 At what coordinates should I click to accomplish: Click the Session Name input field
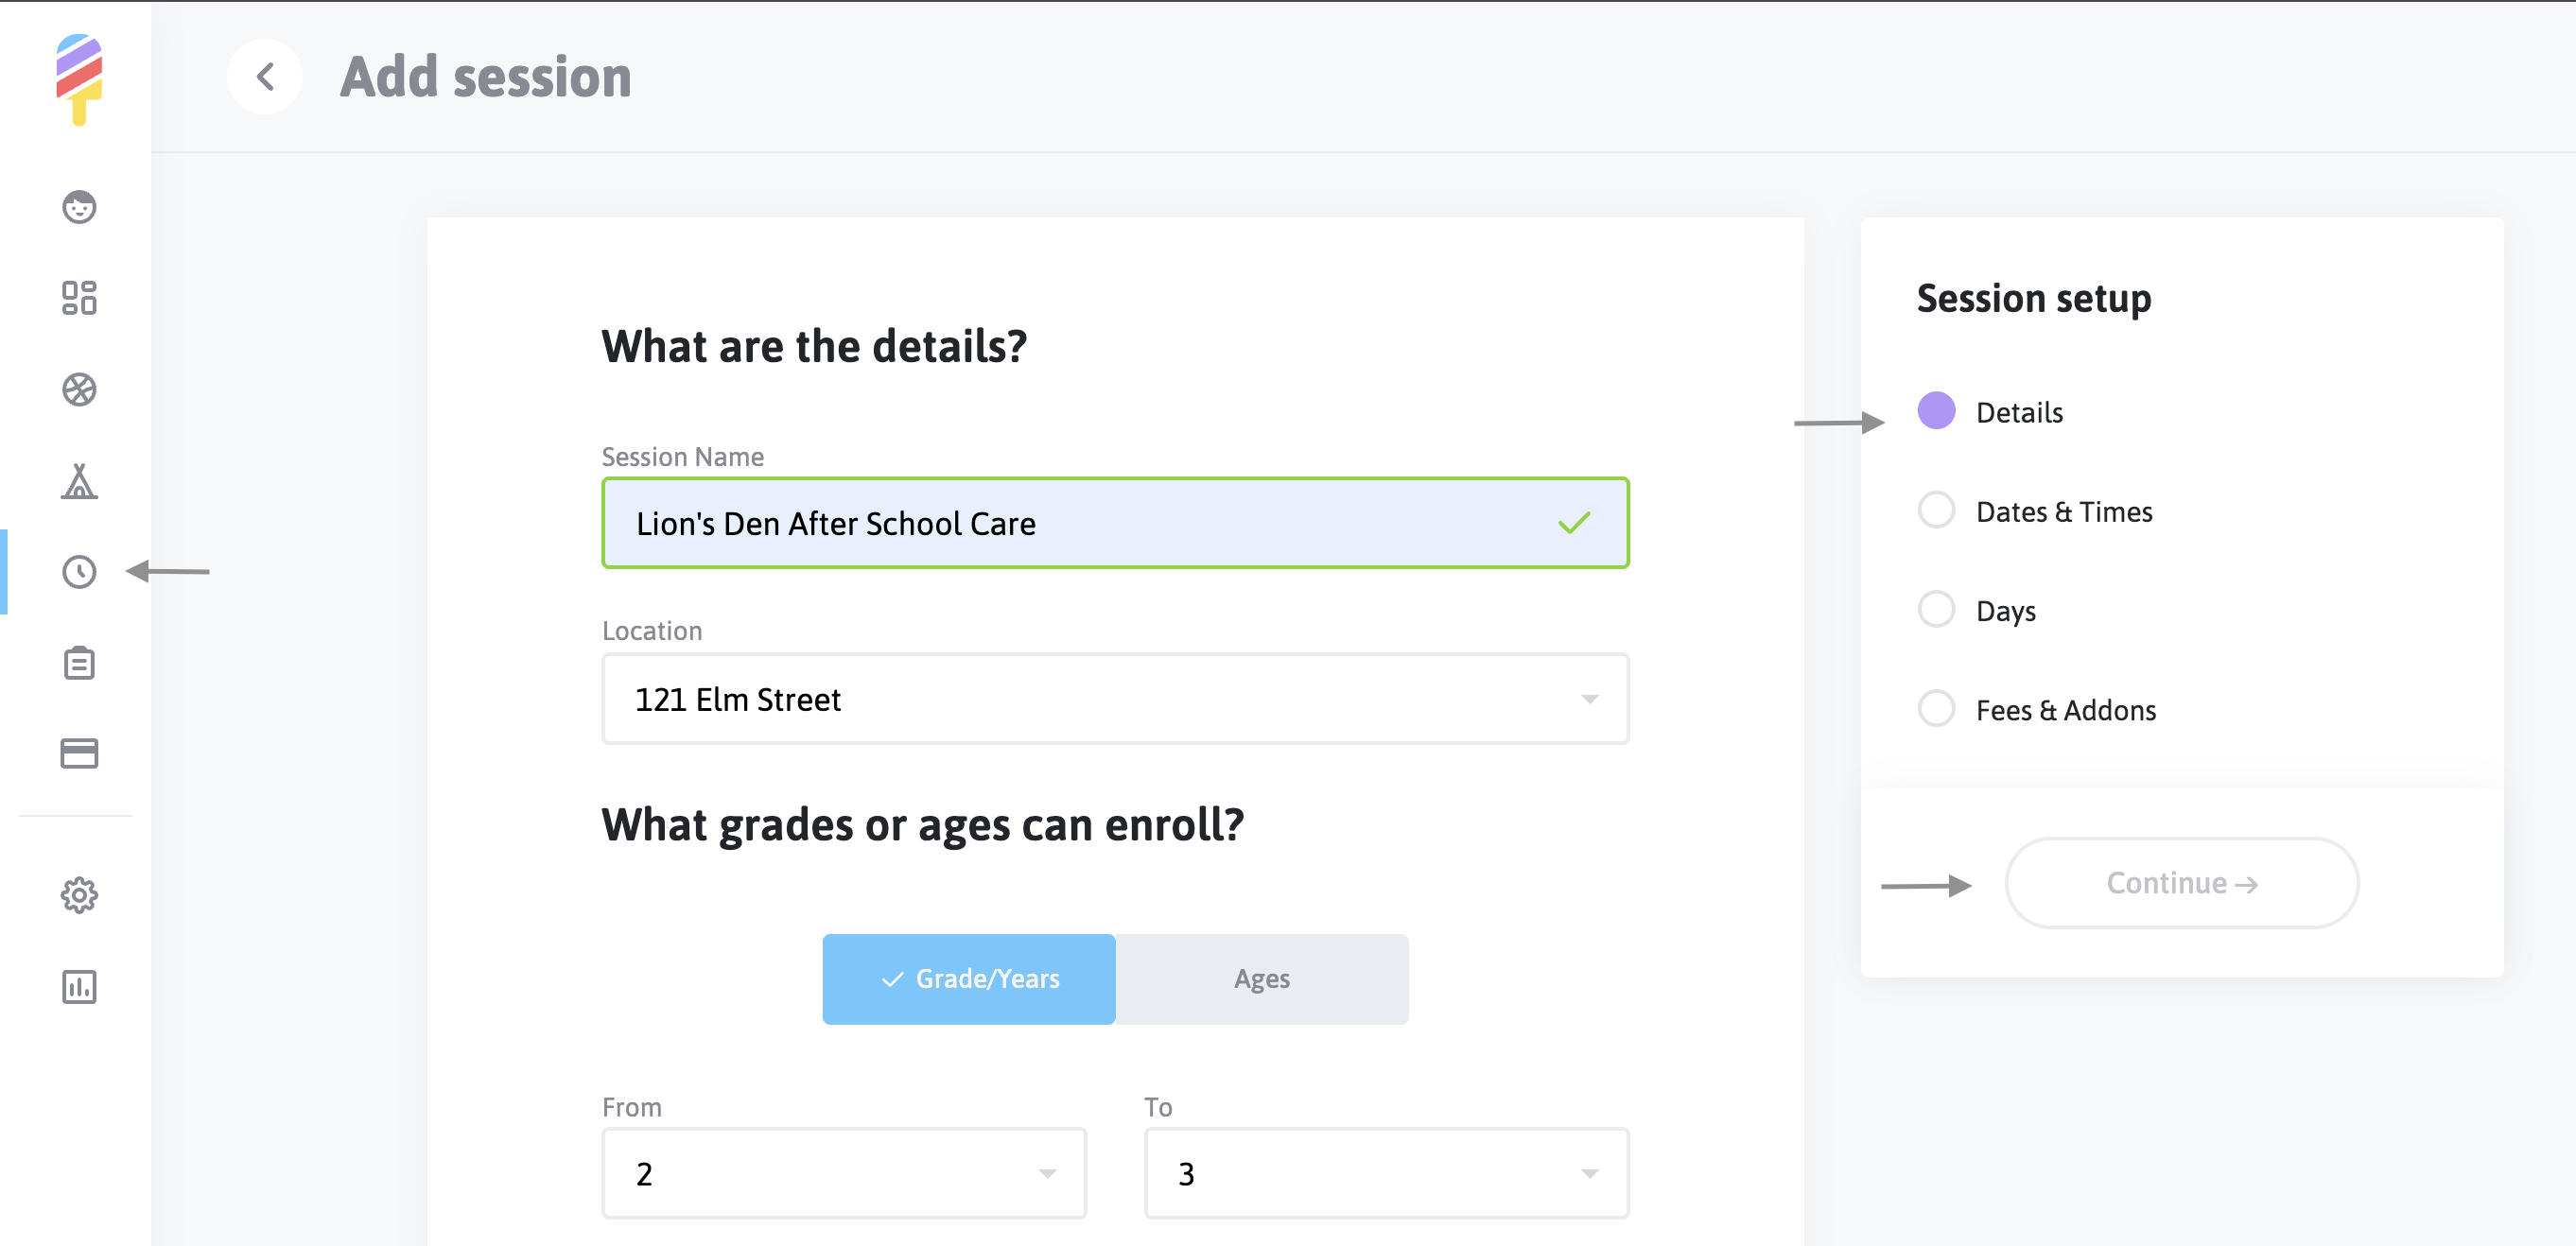[x=1090, y=523]
